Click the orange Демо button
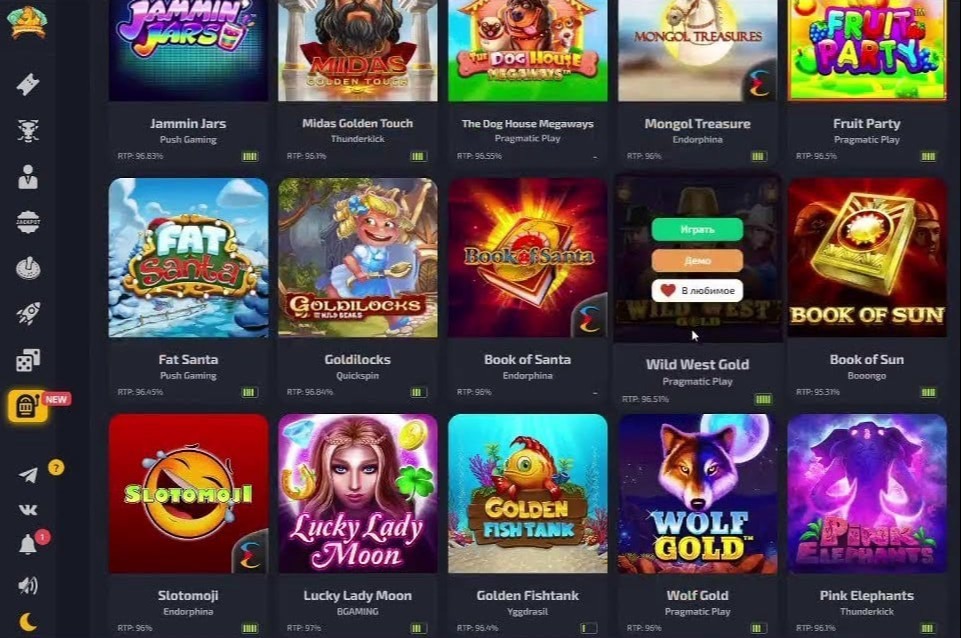The image size is (961, 638). (x=697, y=260)
